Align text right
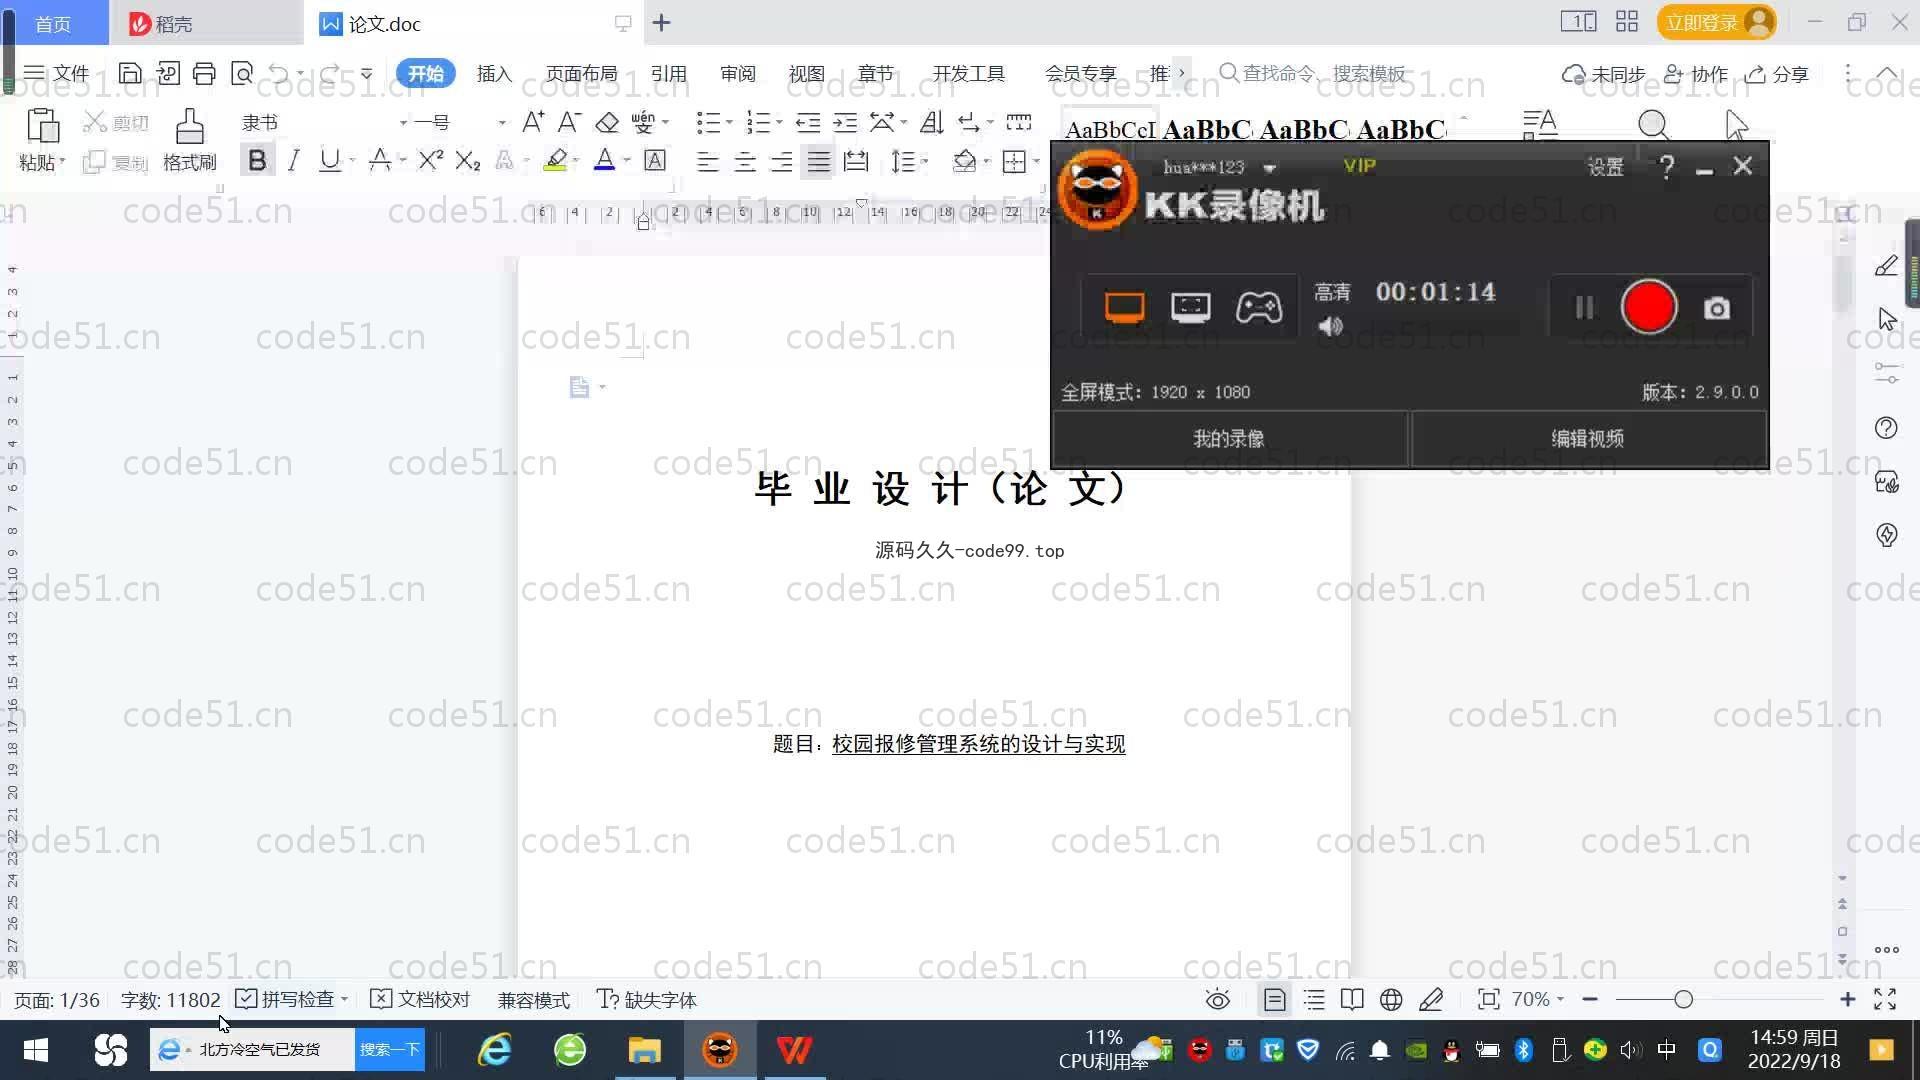1920x1080 pixels. tap(782, 162)
